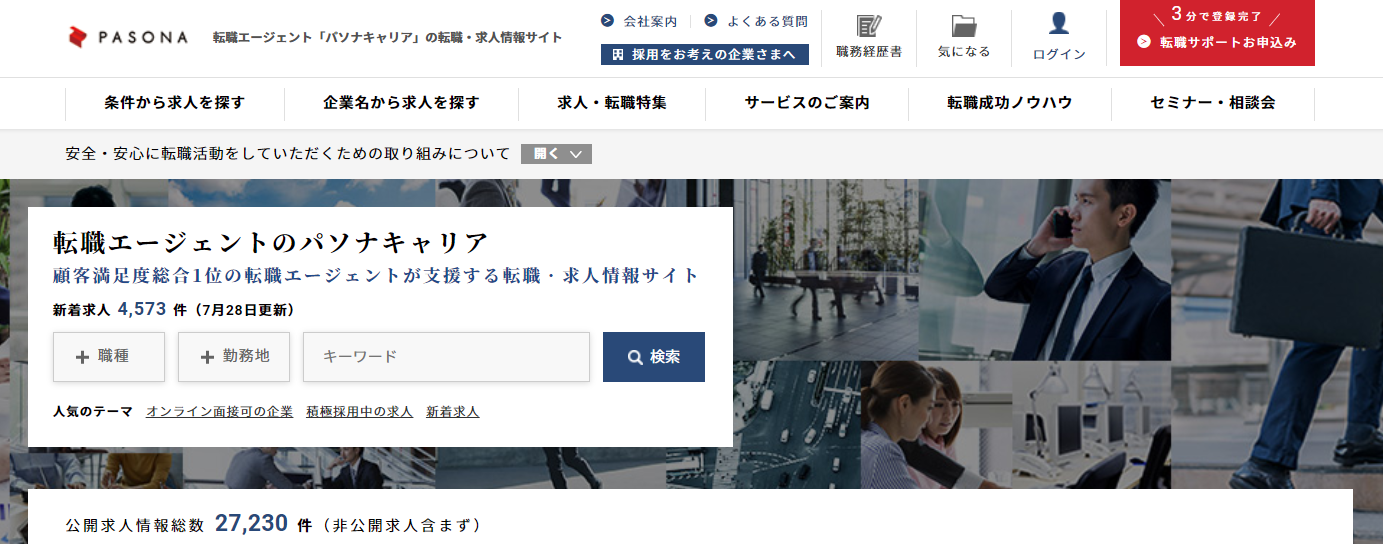This screenshot has width=1383, height=557.
Task: Click the red 転職サポートお申込み button
Action: [1217, 33]
